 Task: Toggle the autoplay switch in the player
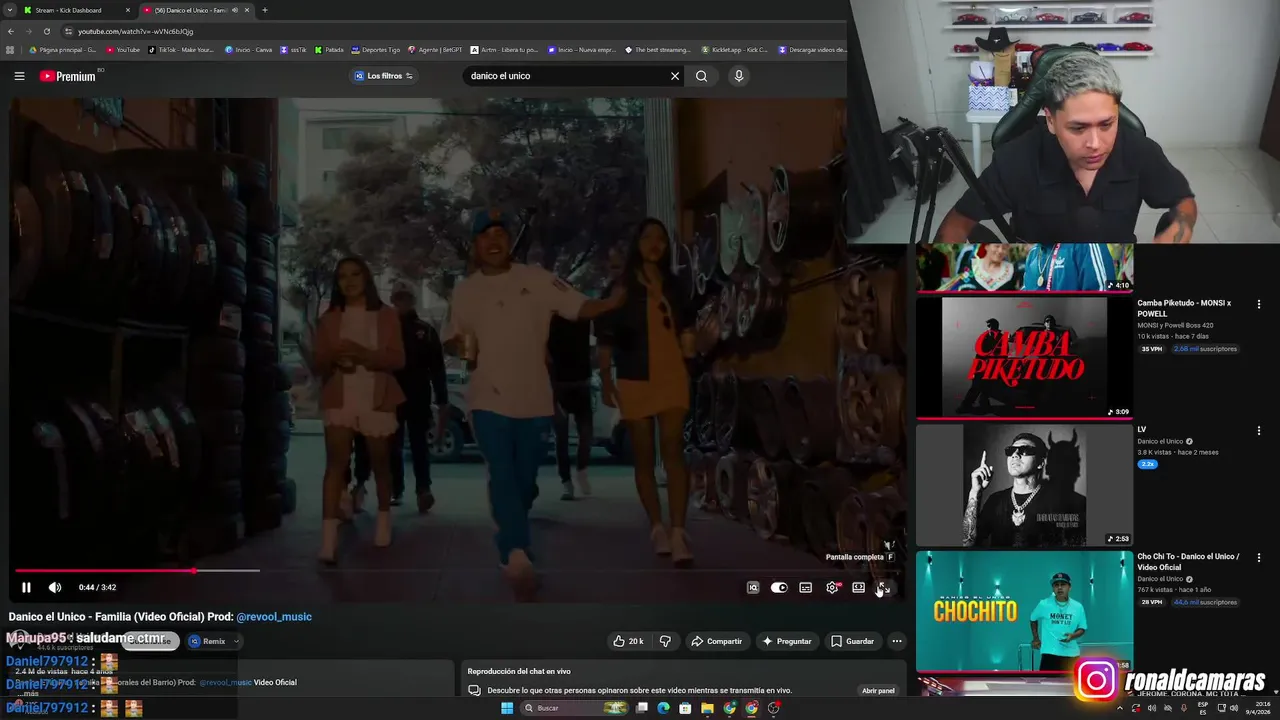[779, 588]
